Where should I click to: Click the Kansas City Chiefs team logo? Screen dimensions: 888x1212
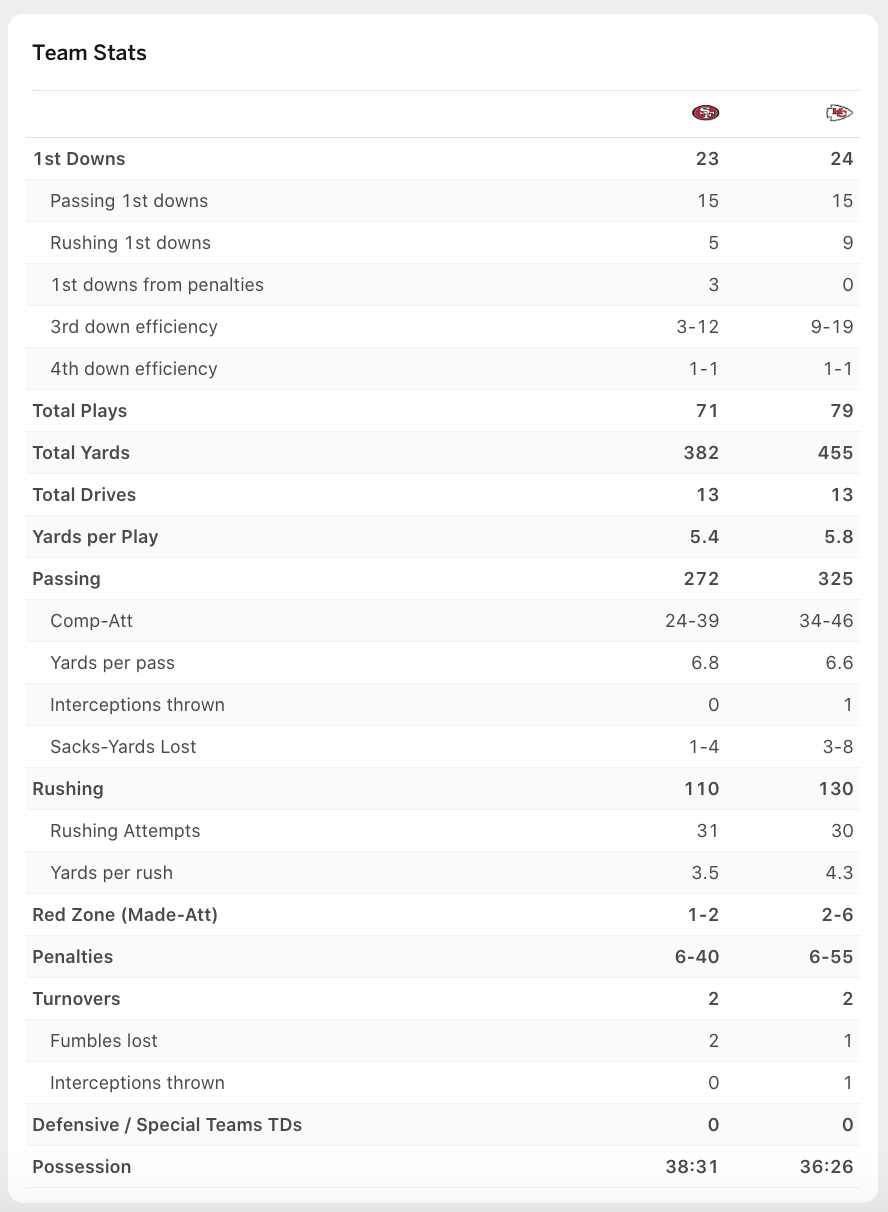coord(839,113)
